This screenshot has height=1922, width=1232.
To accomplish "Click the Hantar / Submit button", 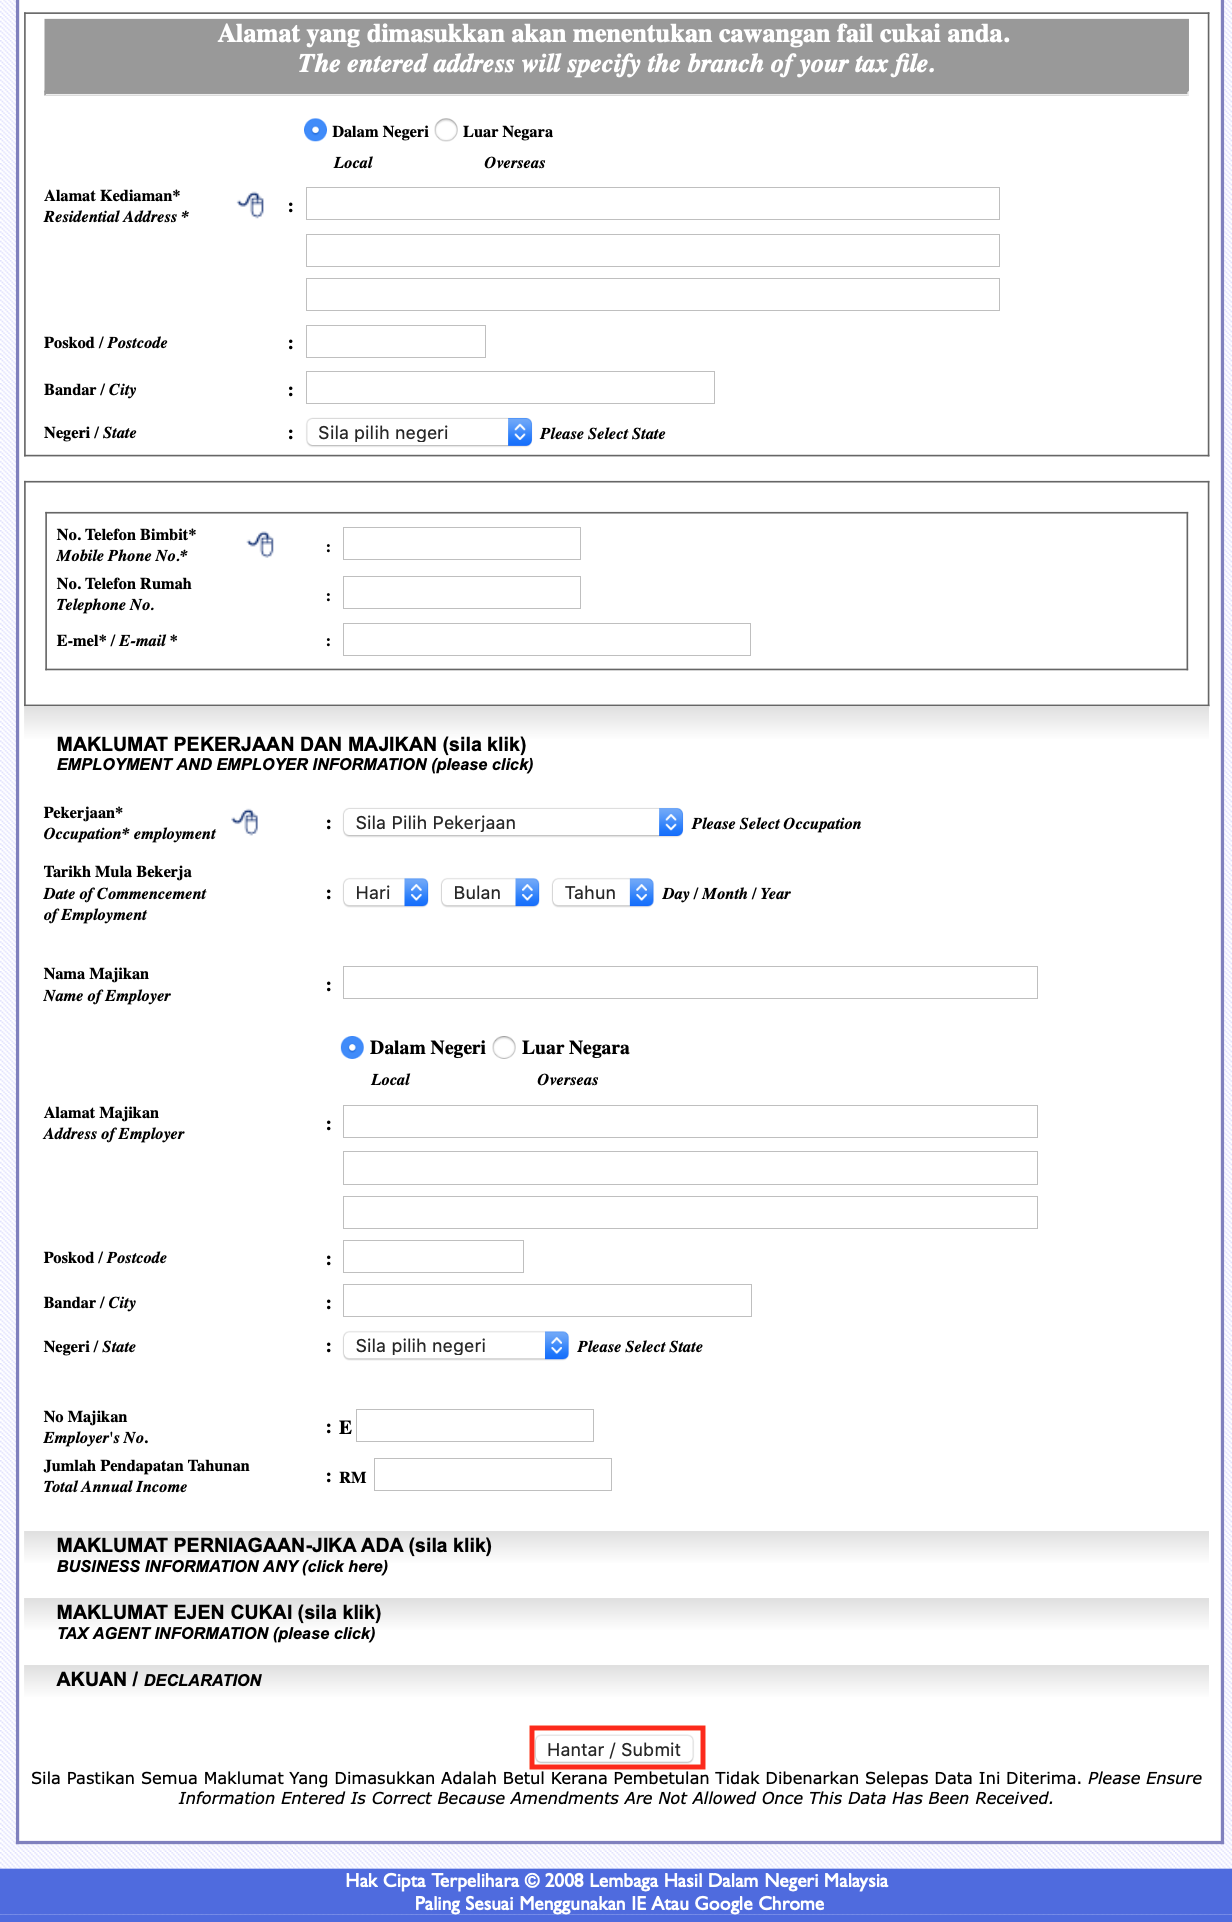I will pos(614,1749).
